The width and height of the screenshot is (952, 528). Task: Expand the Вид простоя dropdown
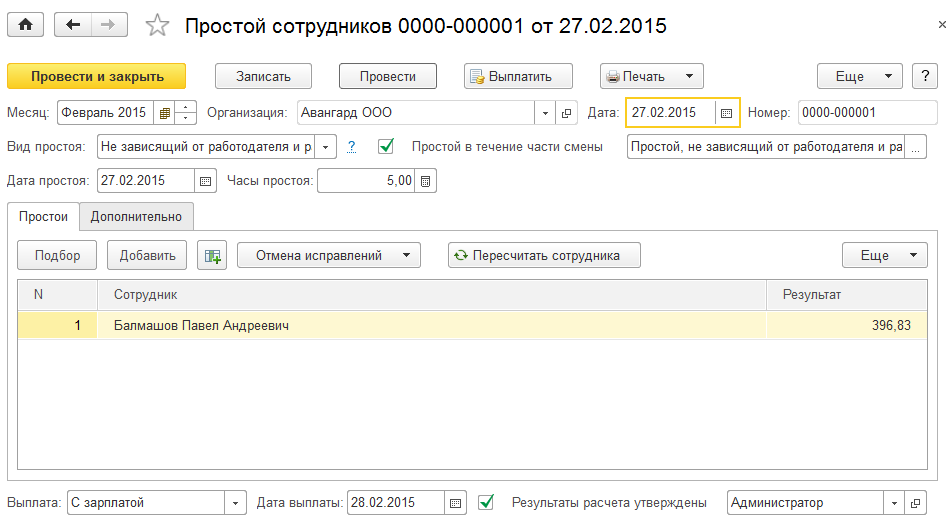tap(327, 147)
